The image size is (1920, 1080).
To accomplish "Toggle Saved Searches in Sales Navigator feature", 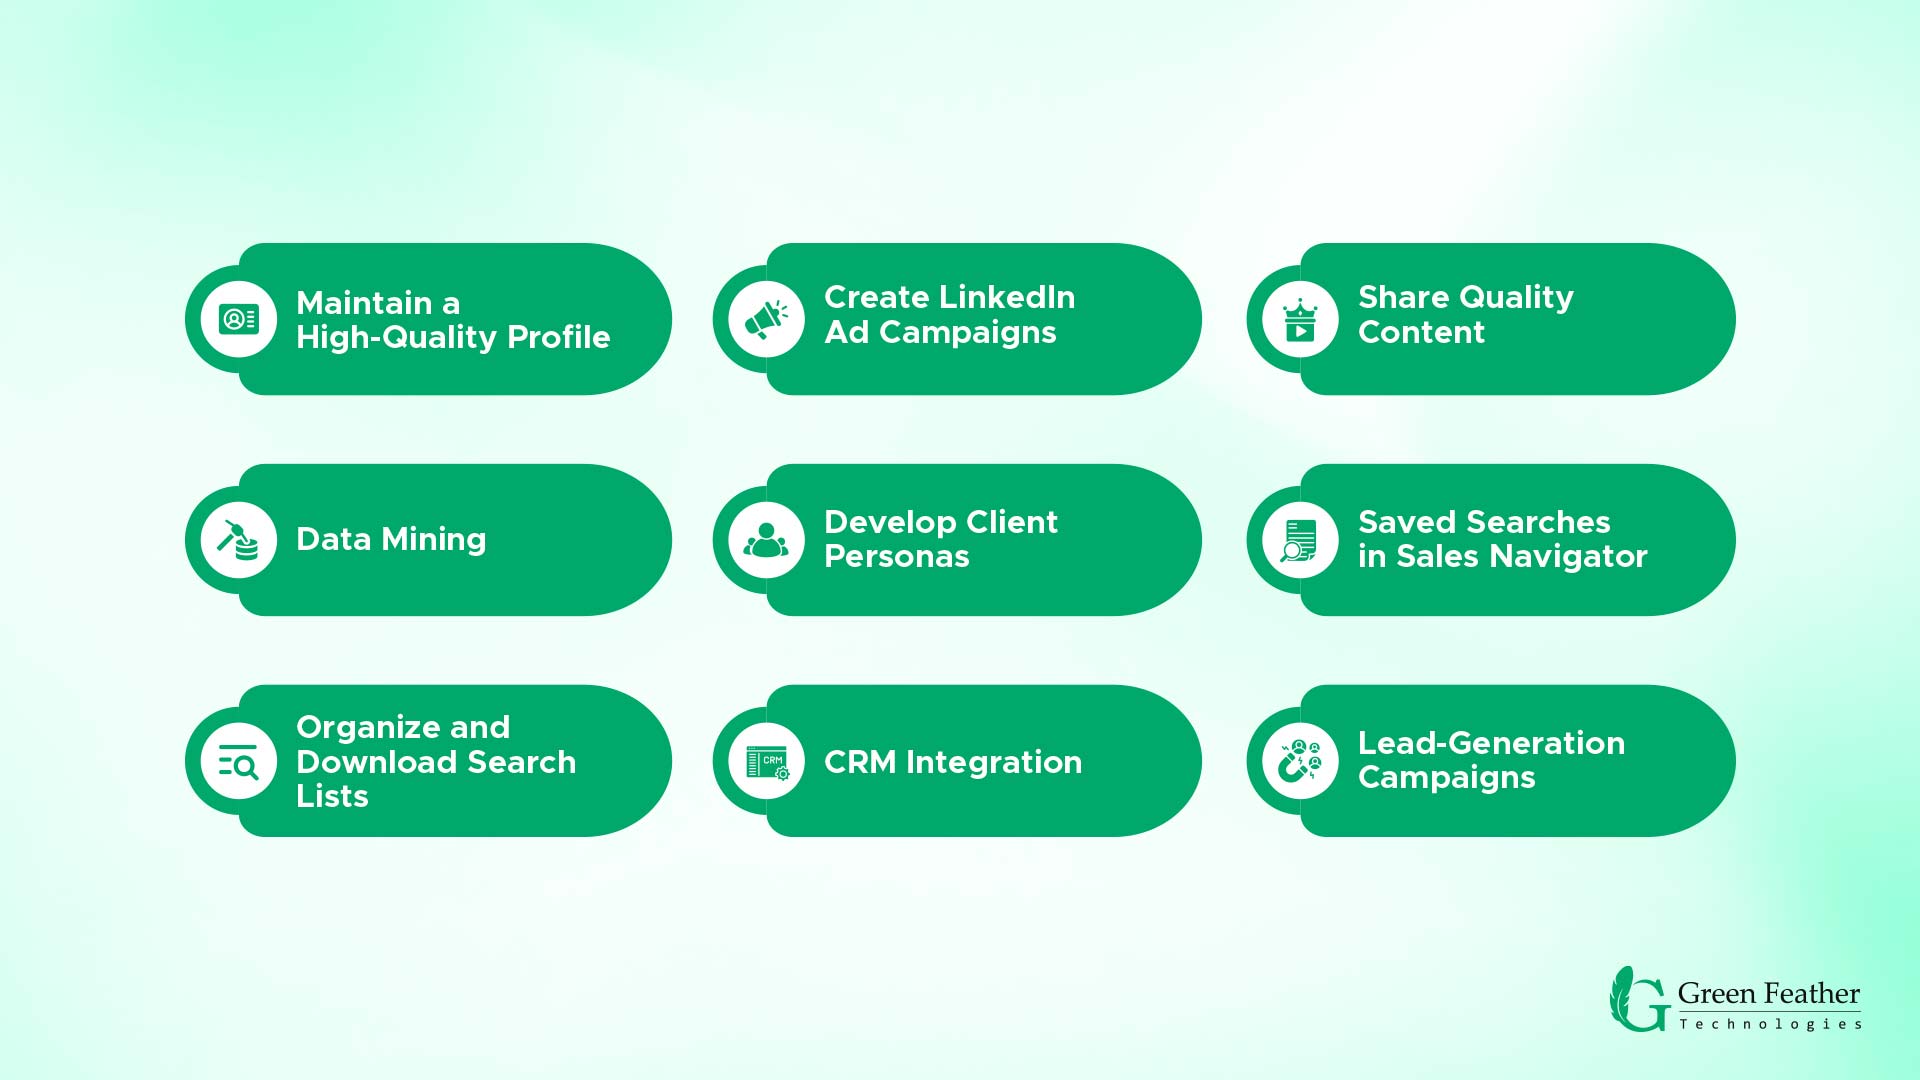I will tap(1497, 539).
